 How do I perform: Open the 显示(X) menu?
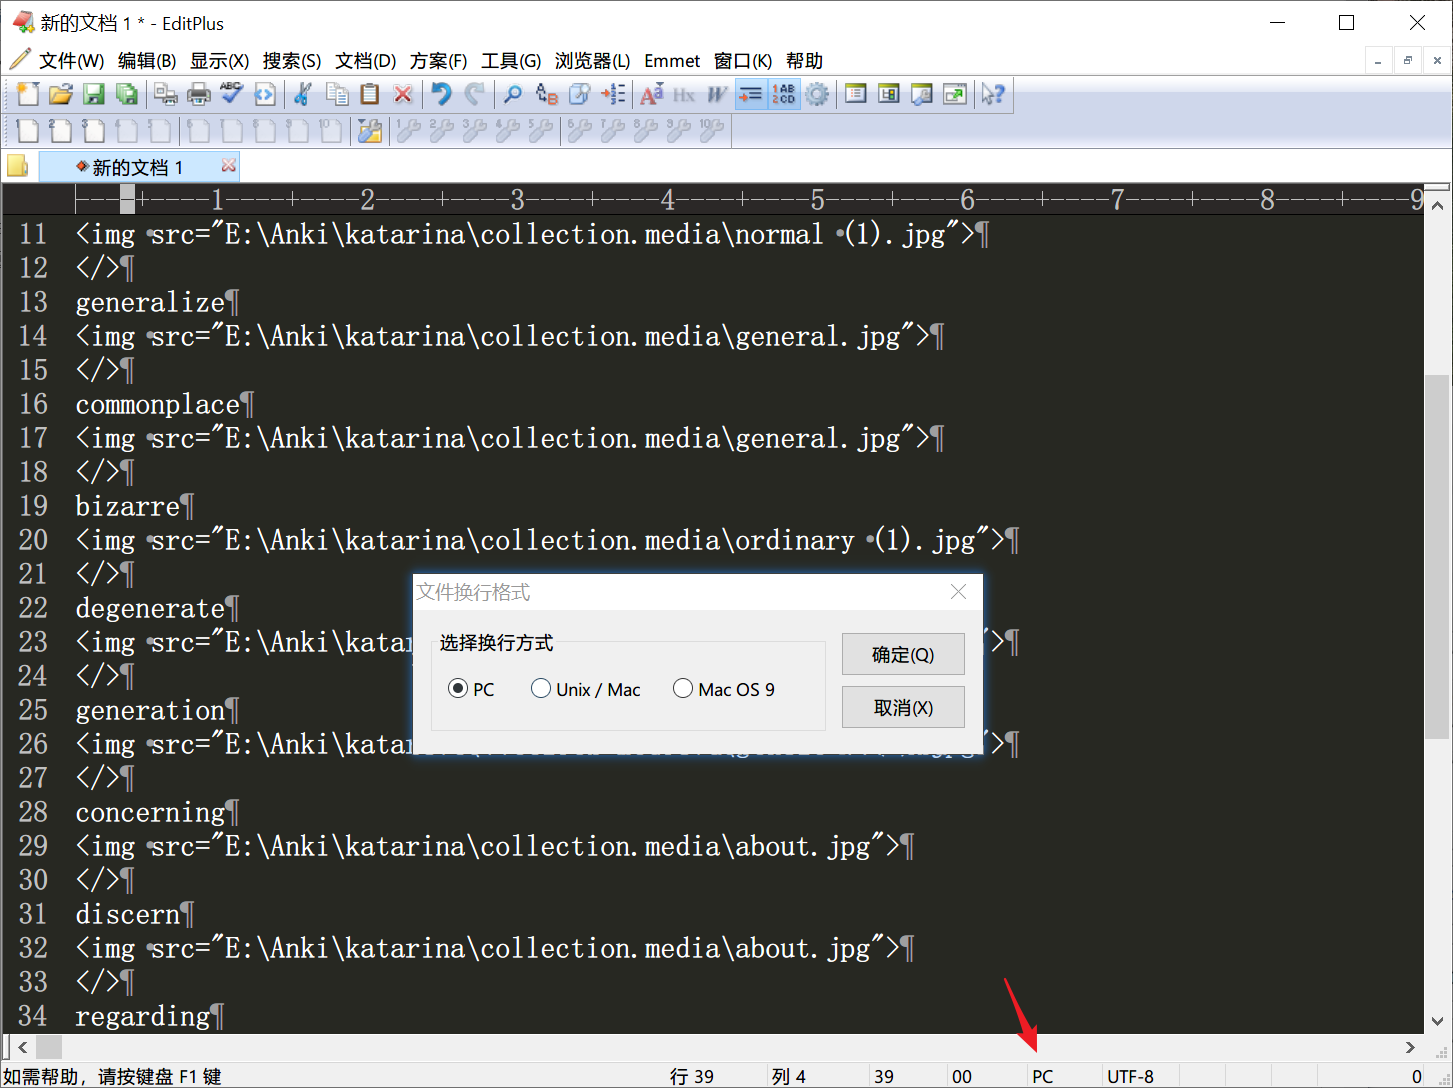220,61
